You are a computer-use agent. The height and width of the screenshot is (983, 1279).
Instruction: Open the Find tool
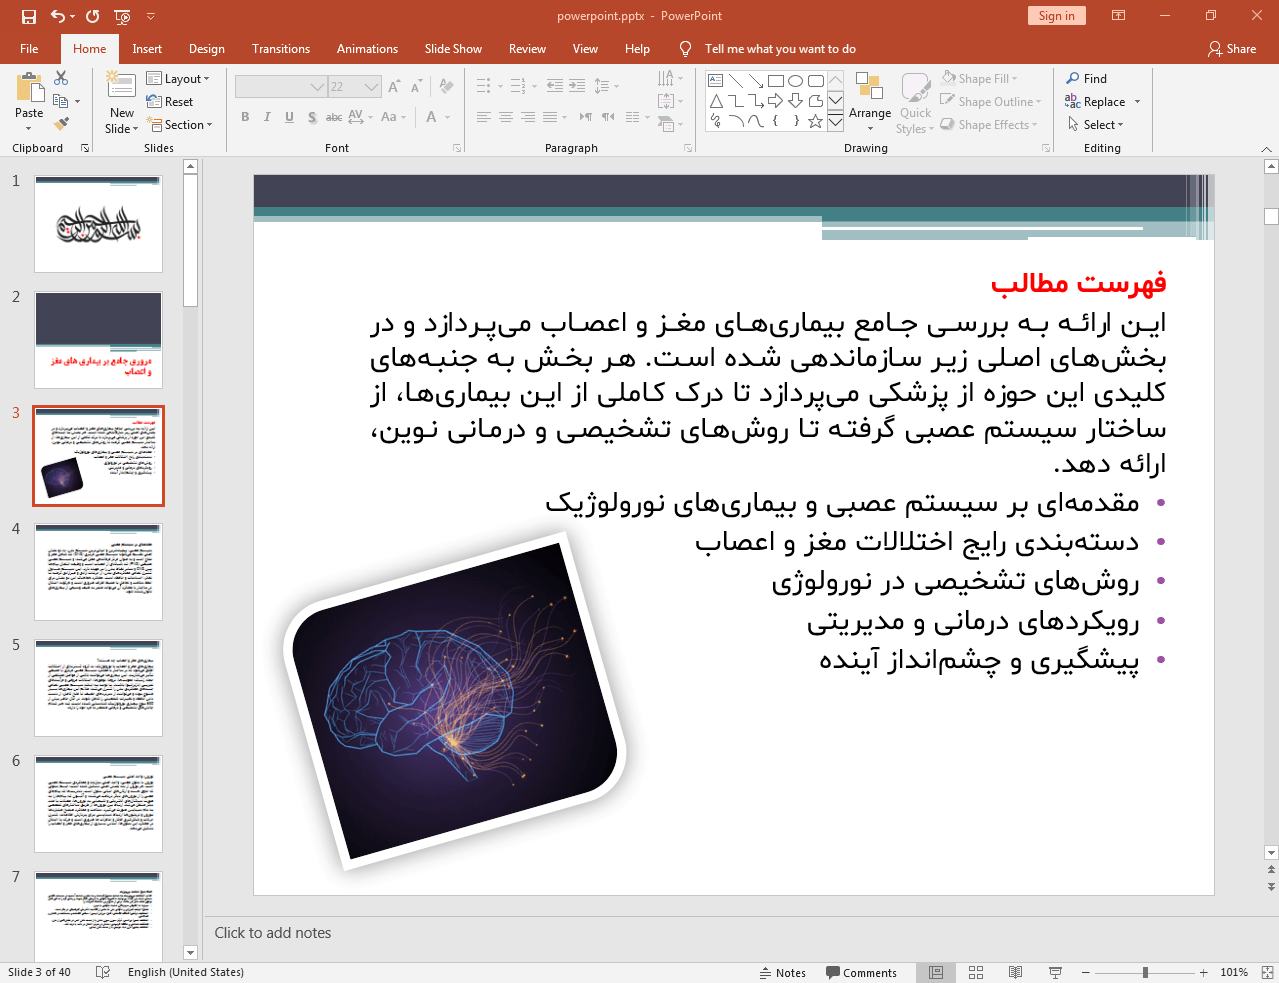(1092, 78)
